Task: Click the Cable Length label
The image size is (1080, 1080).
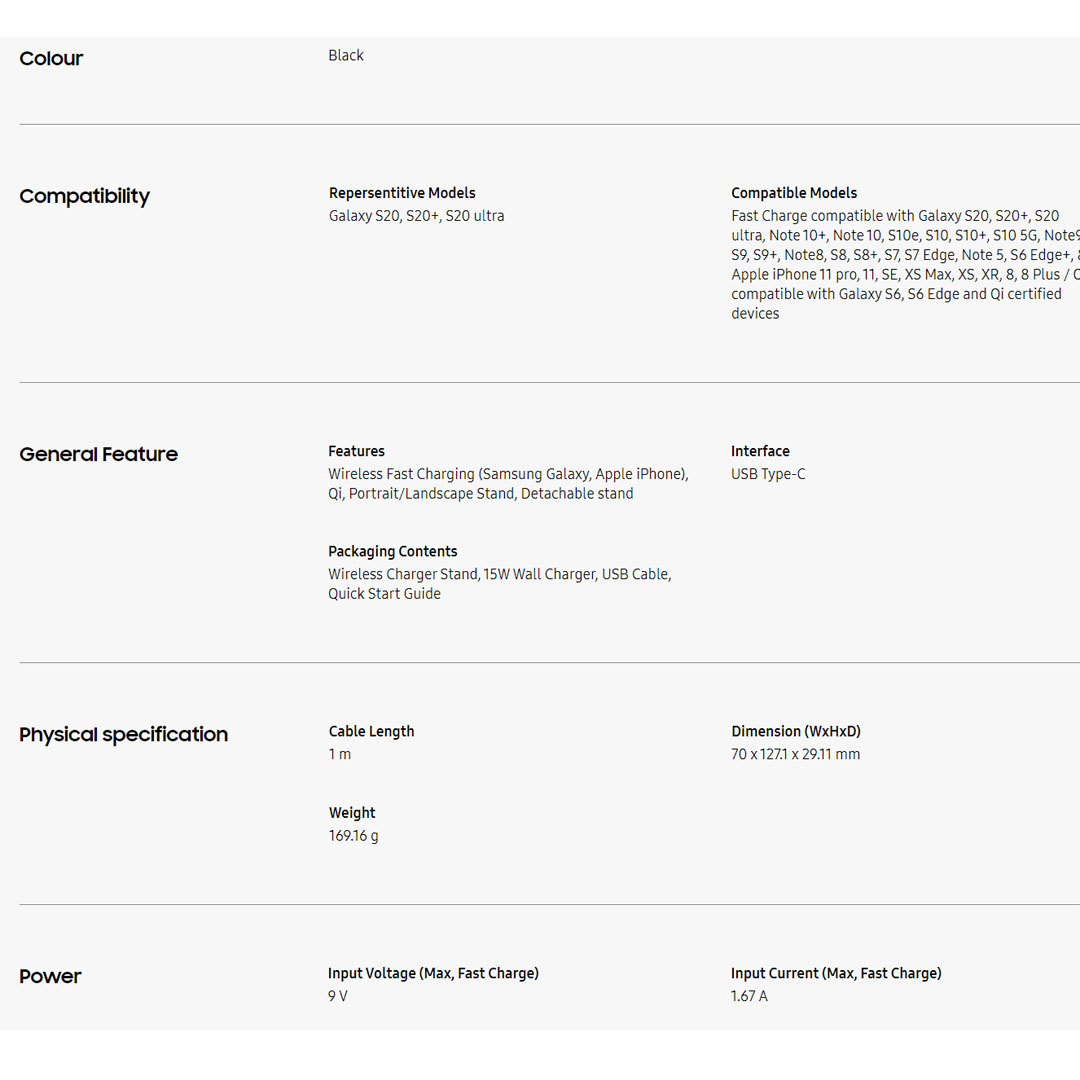Action: point(371,731)
